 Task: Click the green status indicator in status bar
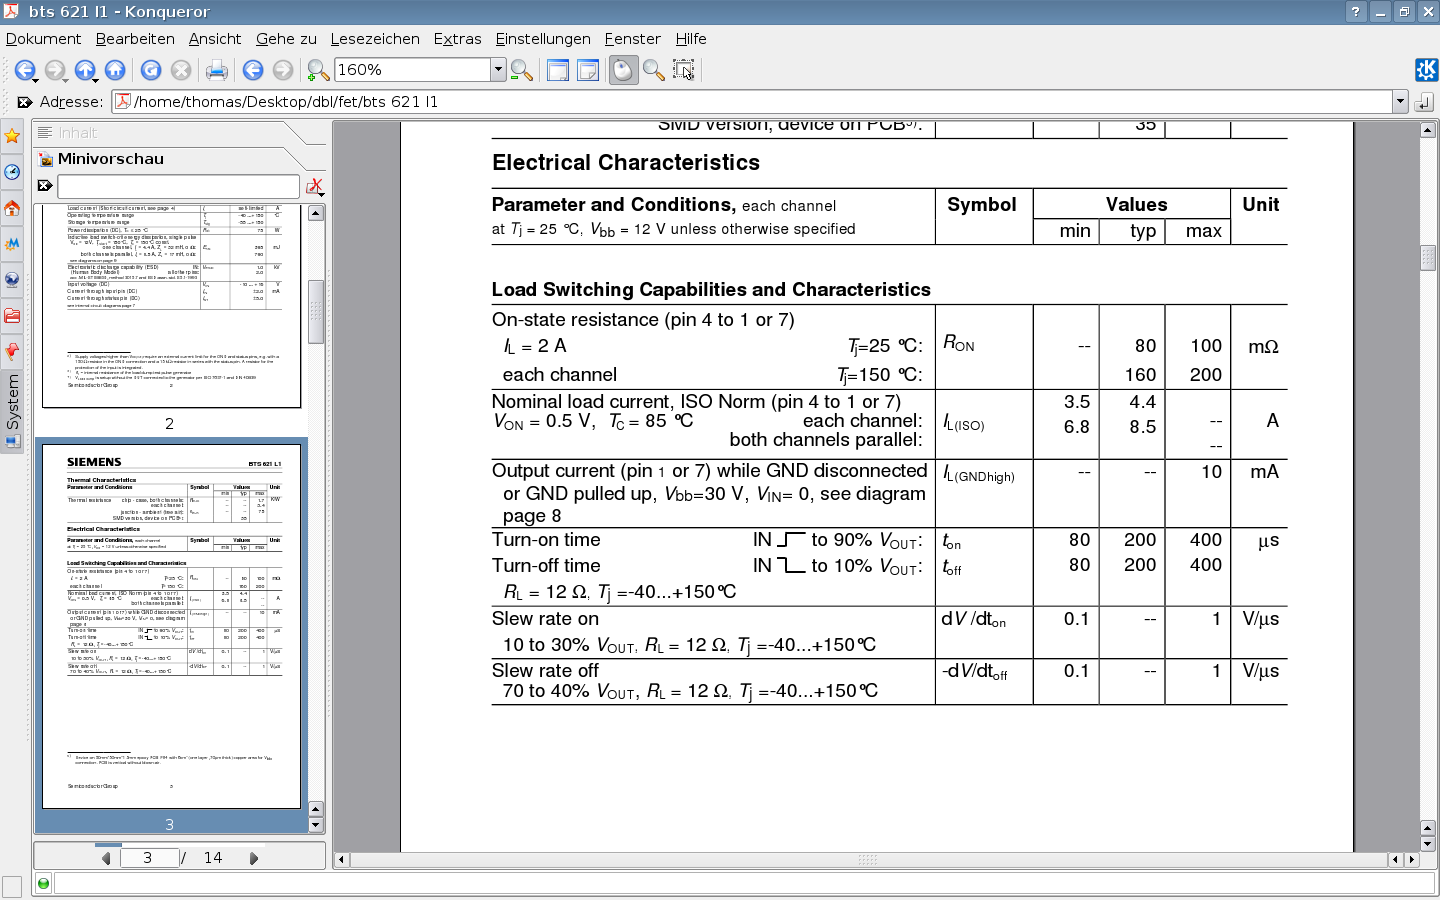[43, 883]
